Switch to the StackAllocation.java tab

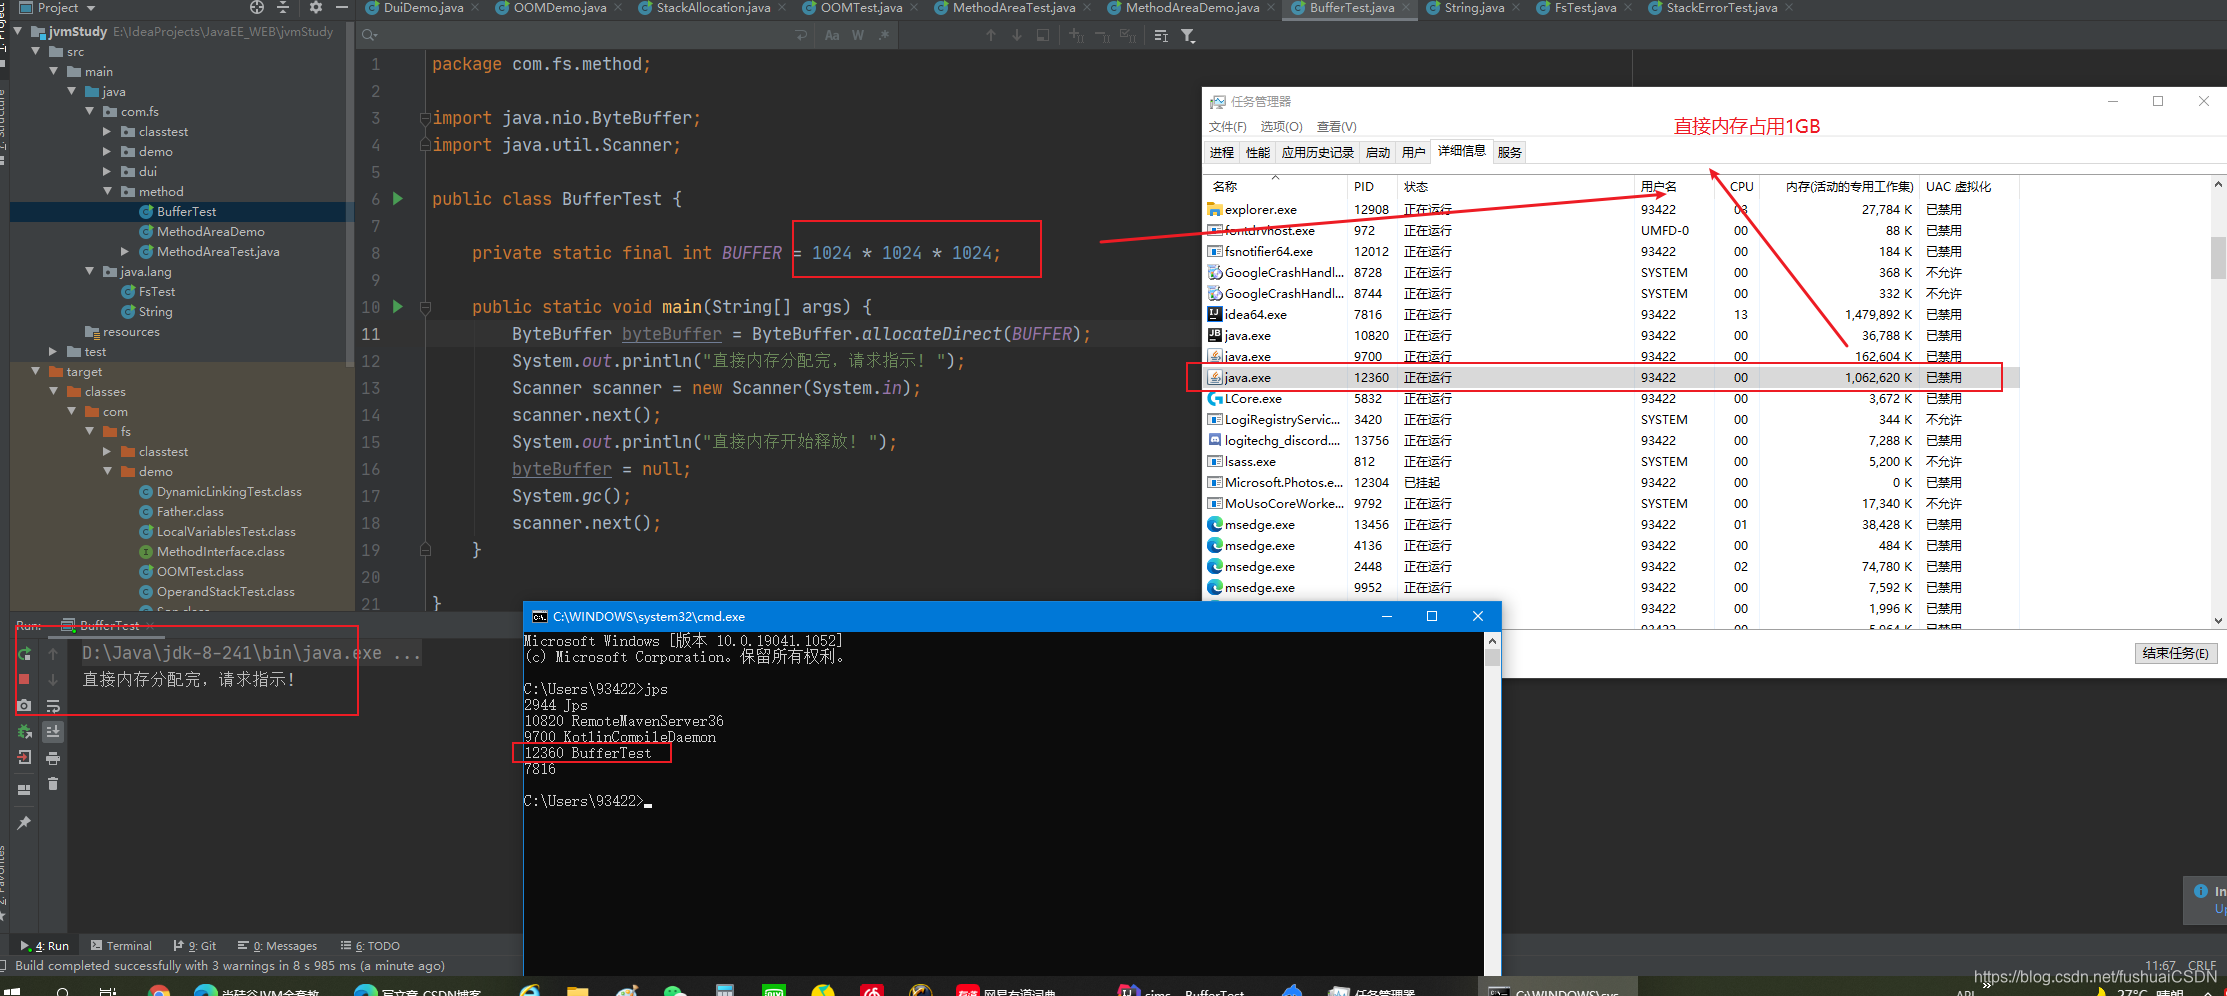coord(713,8)
